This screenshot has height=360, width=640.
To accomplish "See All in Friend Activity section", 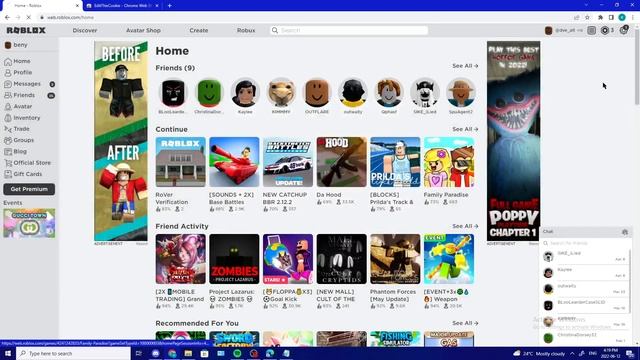I will point(465,227).
